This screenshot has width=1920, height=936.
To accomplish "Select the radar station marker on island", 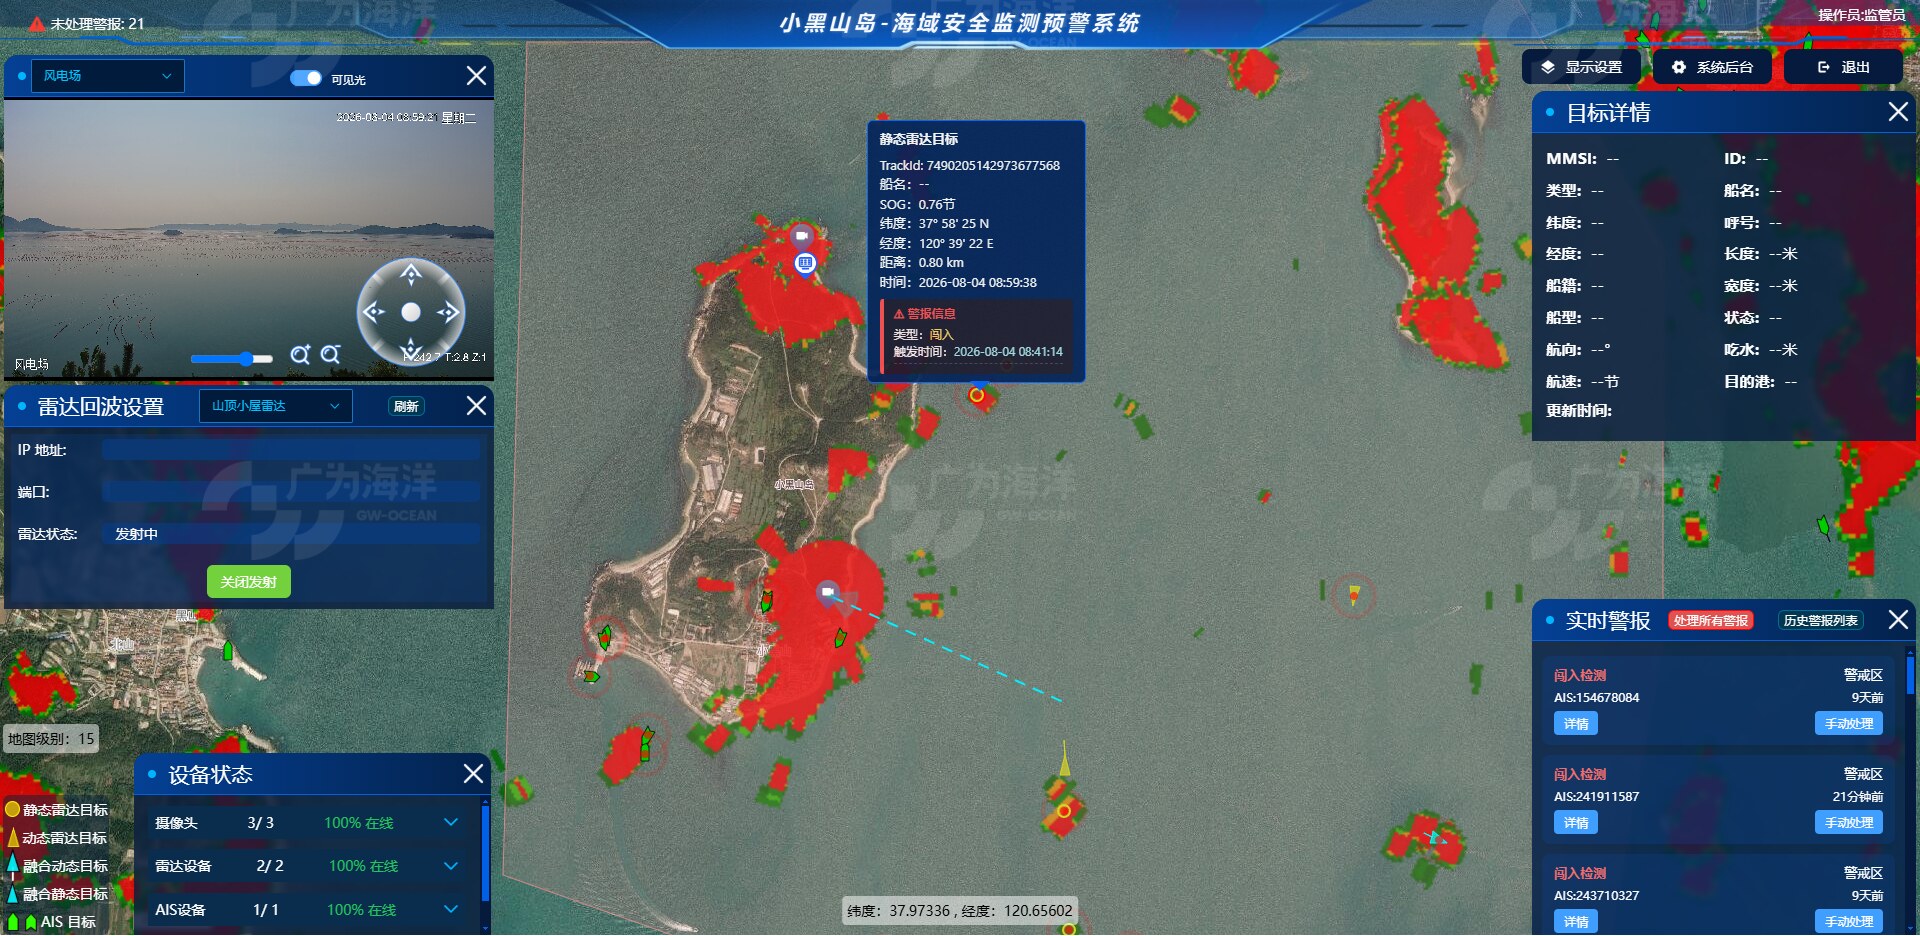I will point(805,263).
